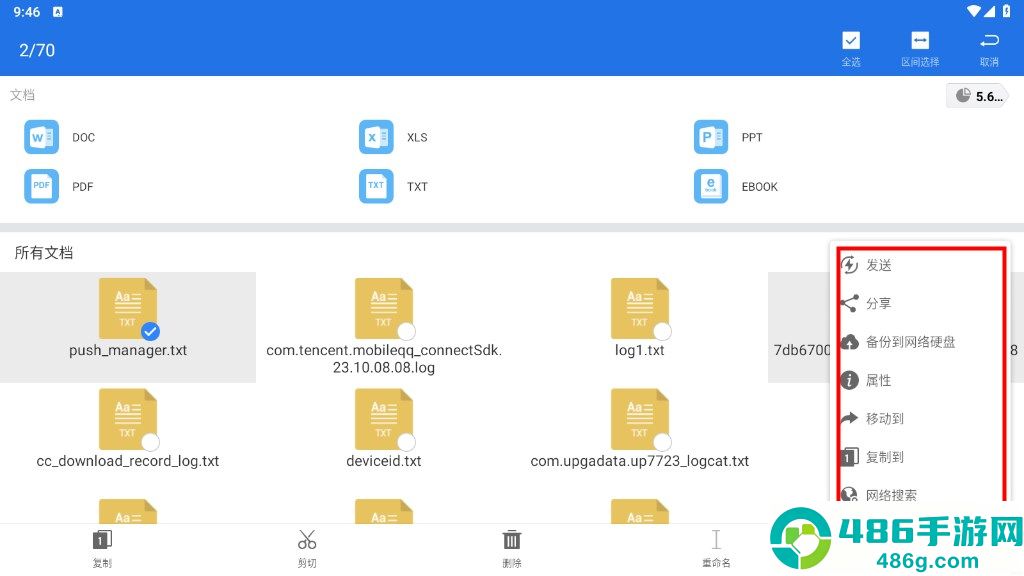Image resolution: width=1024 pixels, height=576 pixels.
Task: Uncheck the push_manager.txt selection checkmark
Action: point(150,332)
